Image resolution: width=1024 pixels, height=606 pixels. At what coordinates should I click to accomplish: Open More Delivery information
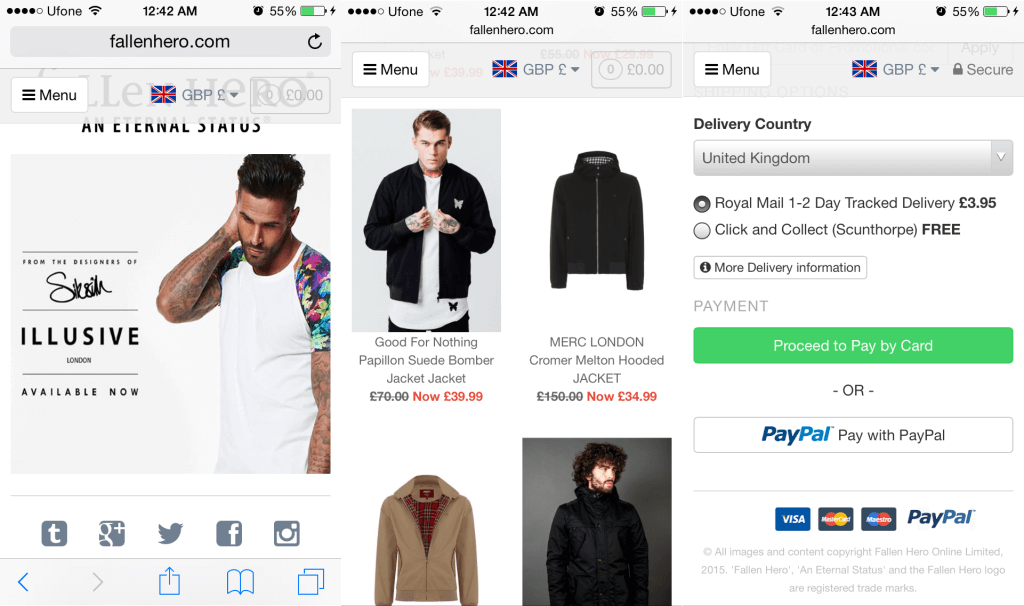click(x=780, y=268)
